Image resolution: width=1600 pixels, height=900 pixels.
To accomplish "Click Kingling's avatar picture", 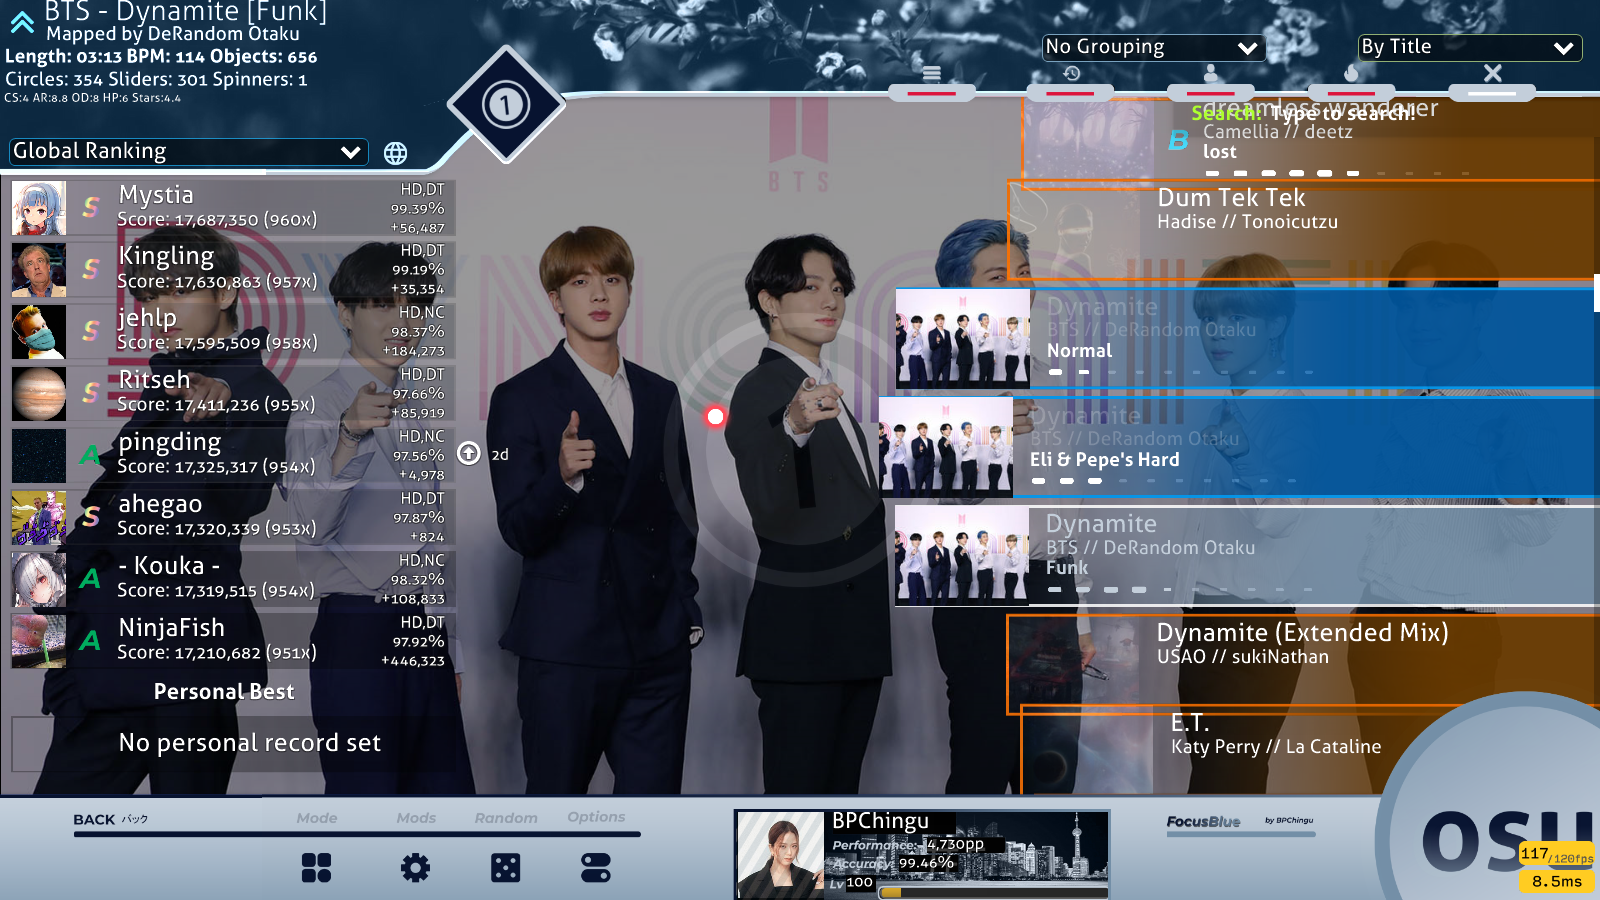I will click(39, 270).
